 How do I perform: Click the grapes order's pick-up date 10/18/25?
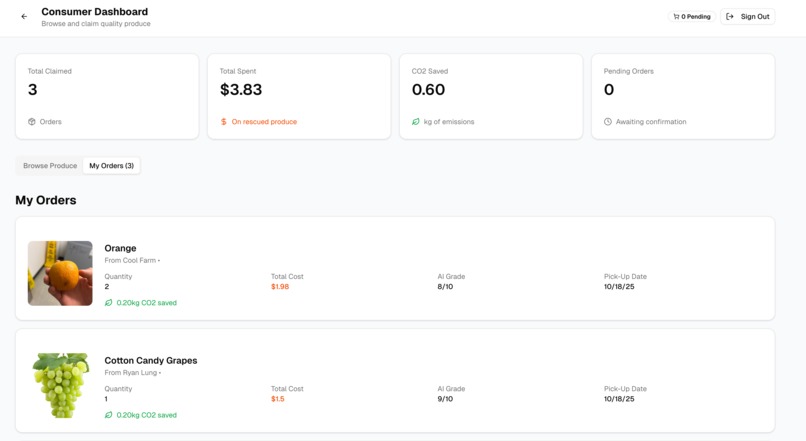619,399
